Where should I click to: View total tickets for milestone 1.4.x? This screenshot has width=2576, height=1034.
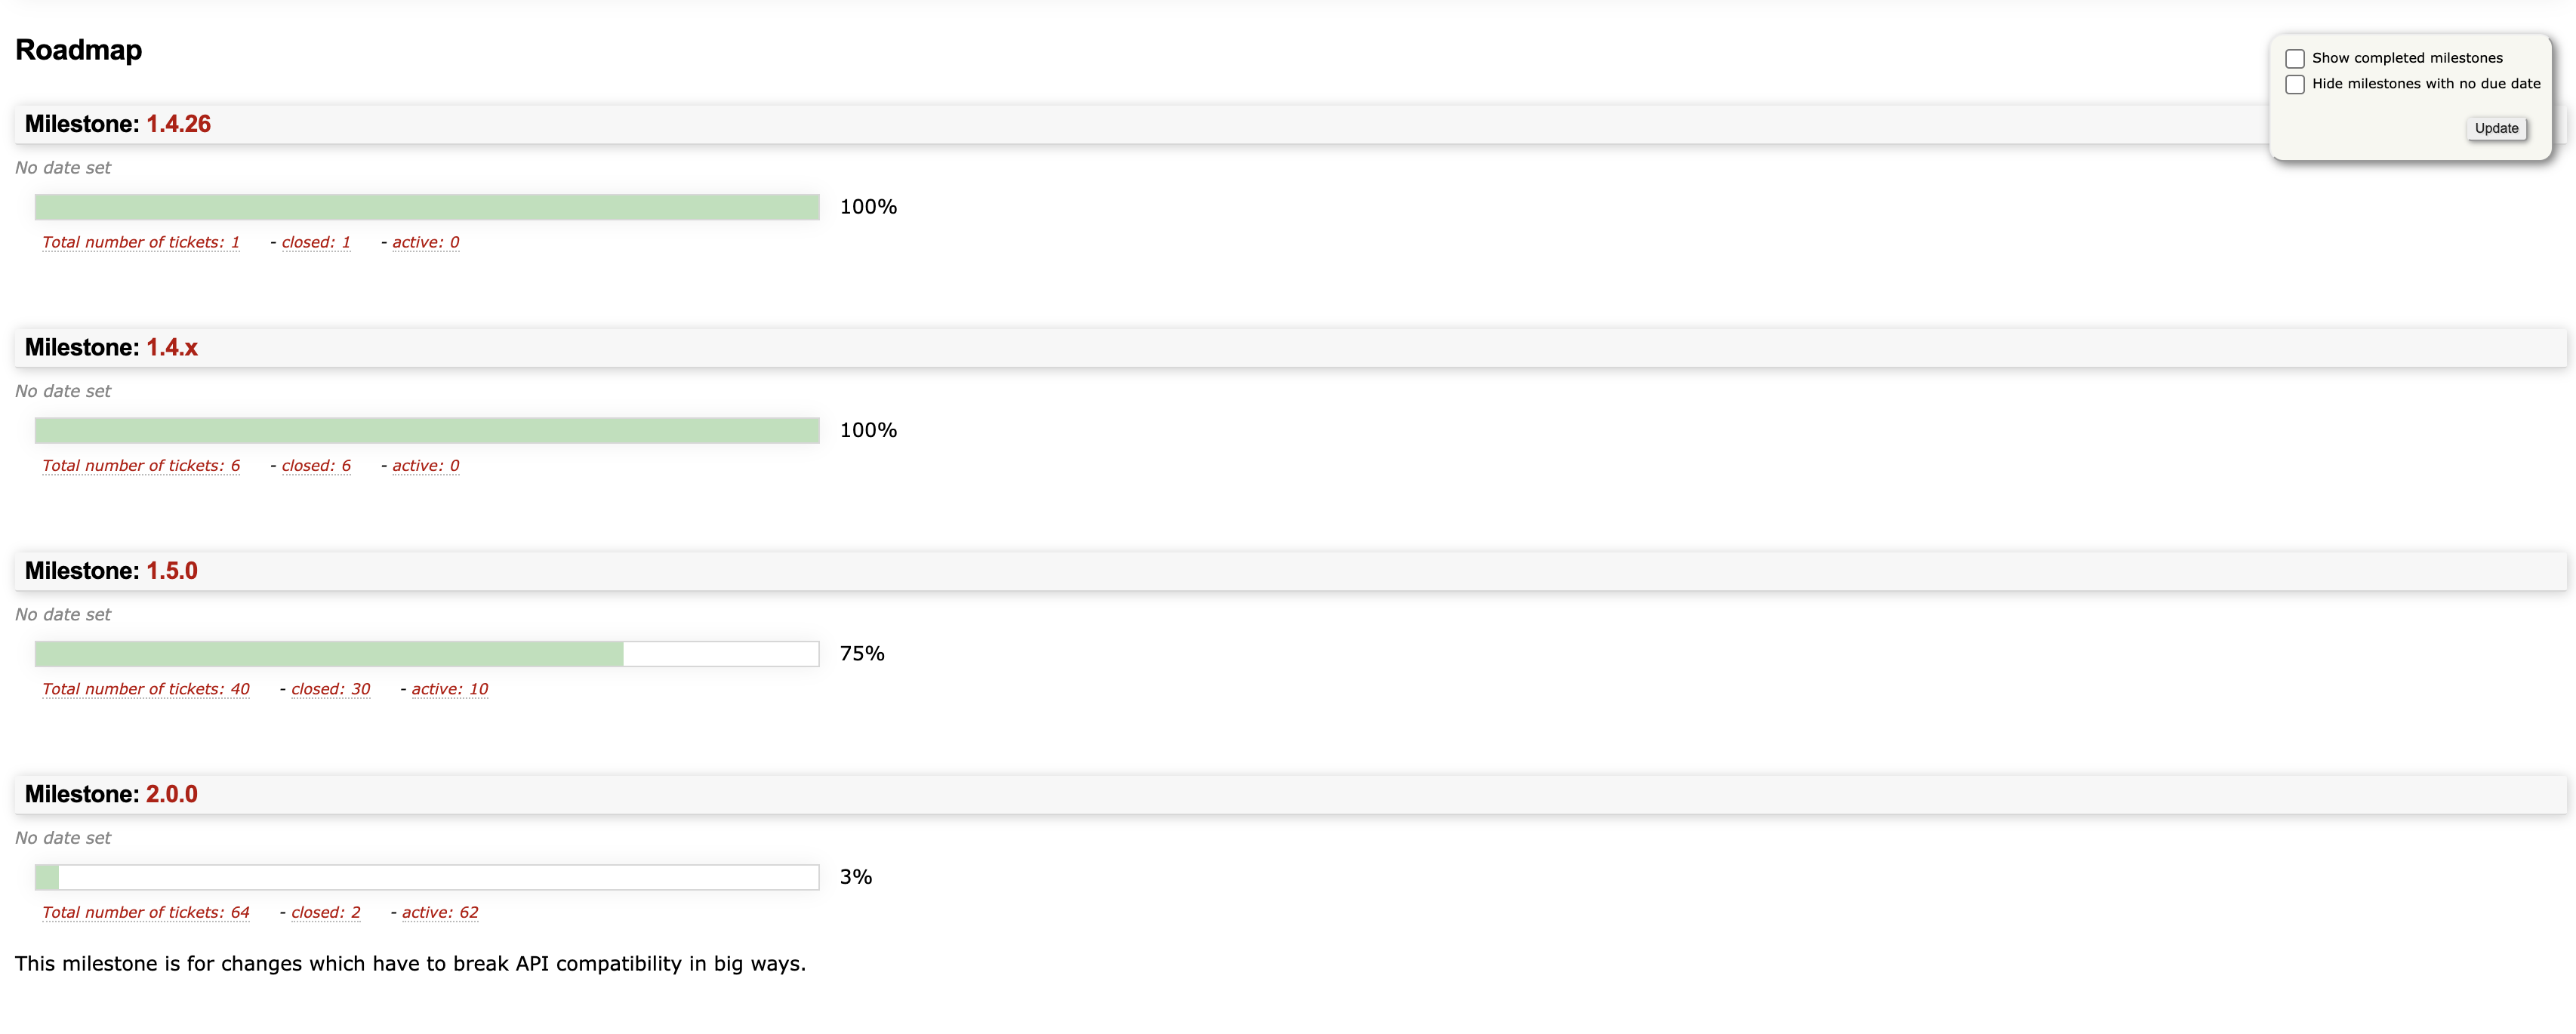click(140, 465)
